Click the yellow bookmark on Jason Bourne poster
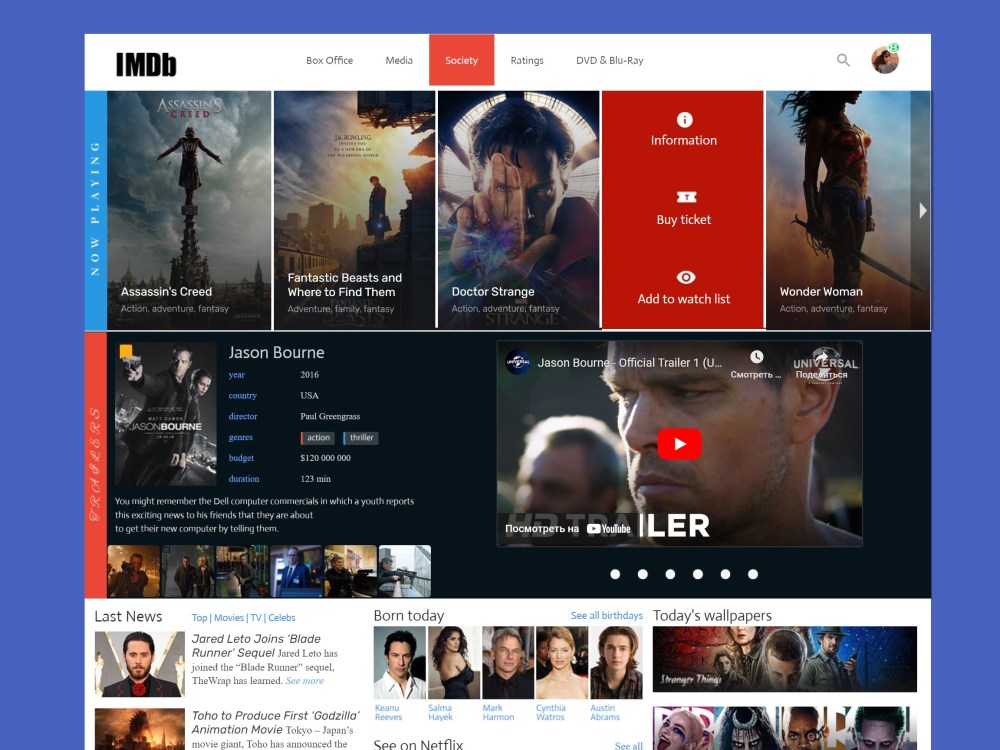1000x750 pixels. click(126, 351)
